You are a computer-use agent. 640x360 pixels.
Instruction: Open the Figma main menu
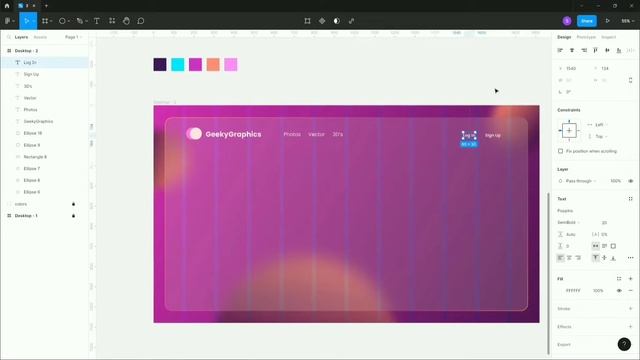10,21
